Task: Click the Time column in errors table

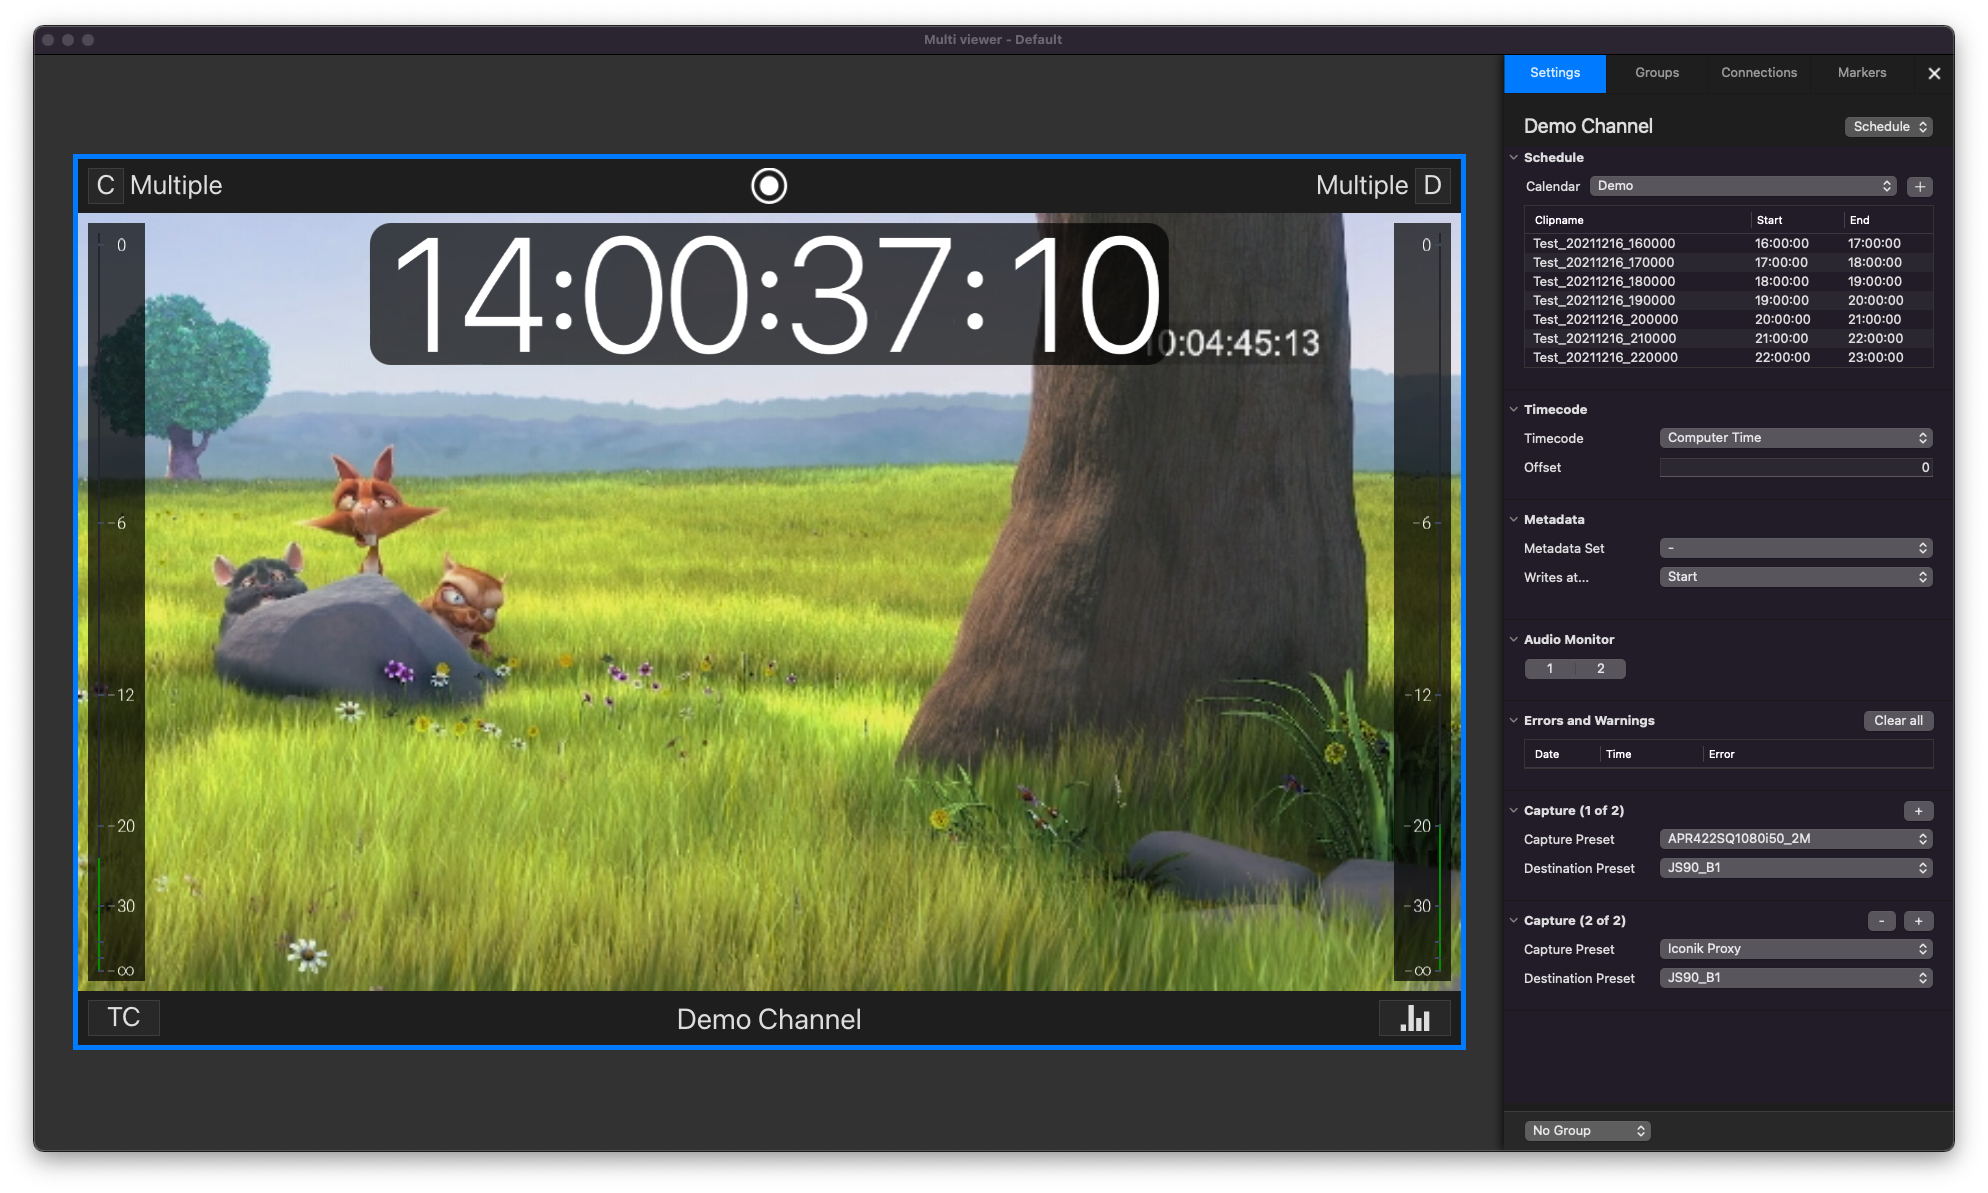Action: tap(1650, 754)
